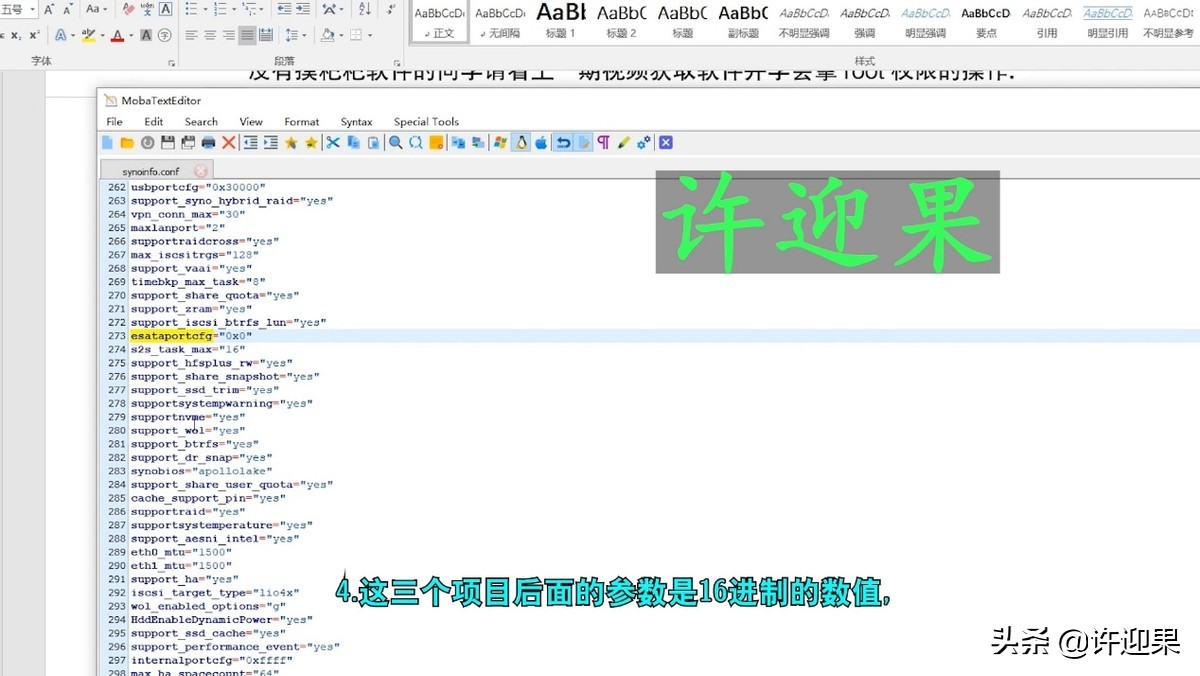Click the Print icon in MobaTextEditor toolbar
This screenshot has height=676, width=1200.
click(208, 143)
